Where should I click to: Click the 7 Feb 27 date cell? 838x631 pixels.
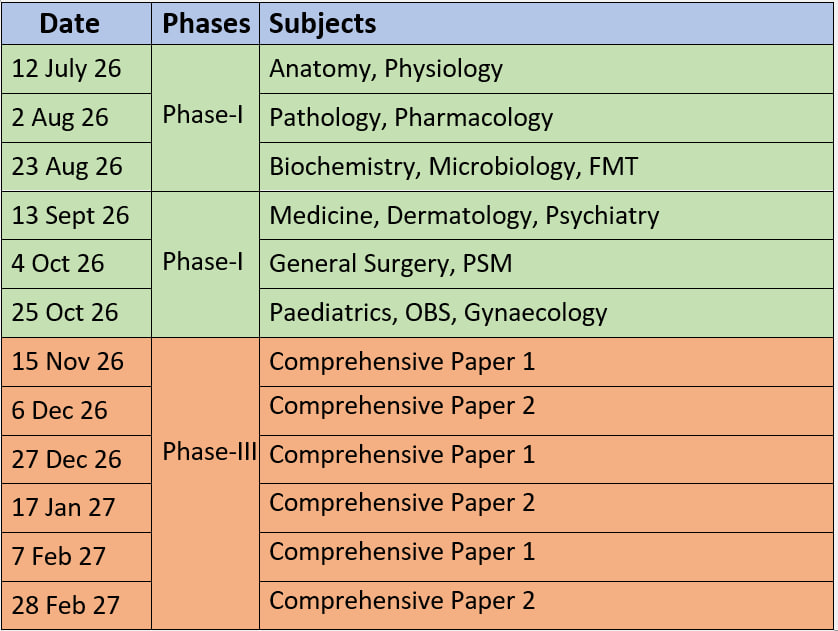pyautogui.click(x=76, y=557)
